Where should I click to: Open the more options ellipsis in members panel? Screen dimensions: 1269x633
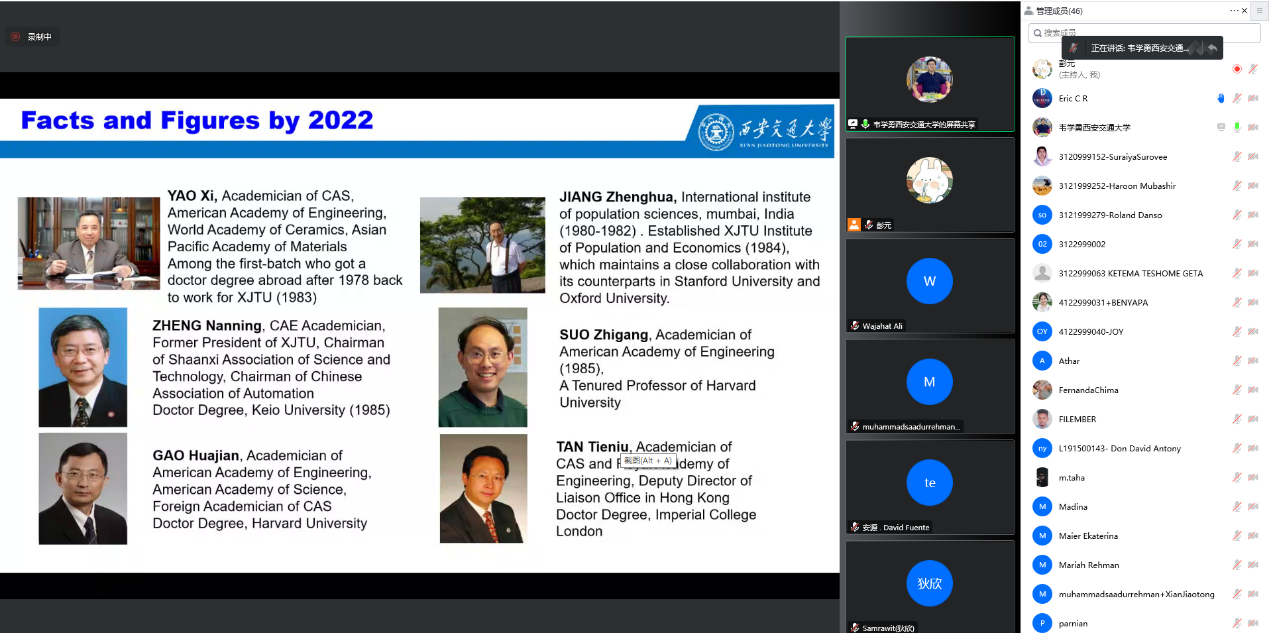1234,10
